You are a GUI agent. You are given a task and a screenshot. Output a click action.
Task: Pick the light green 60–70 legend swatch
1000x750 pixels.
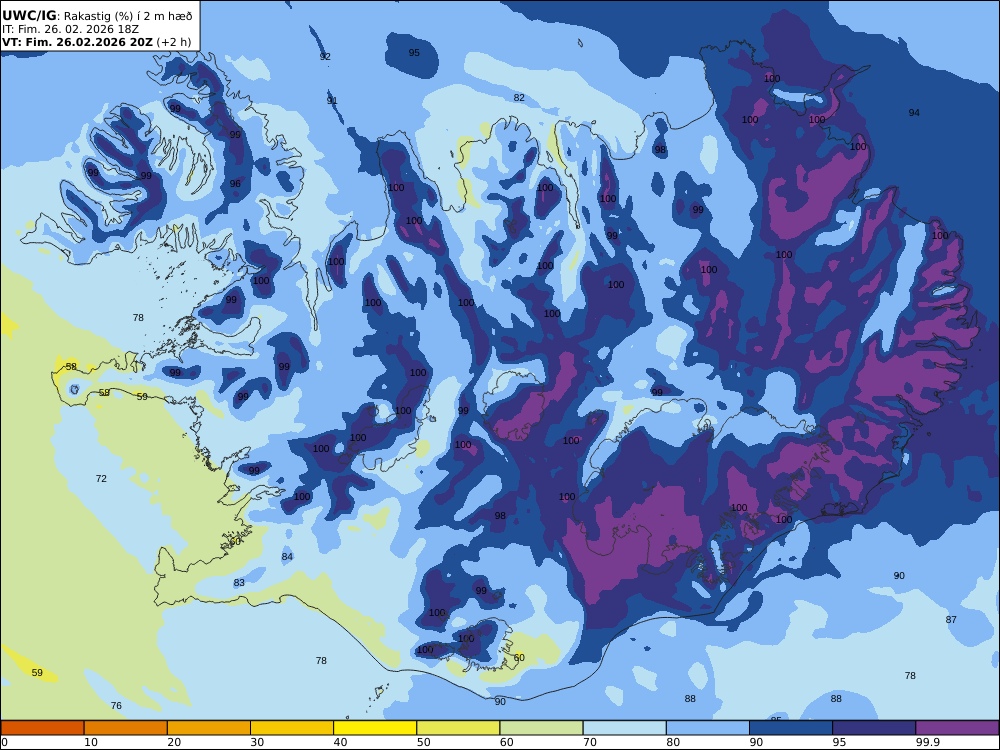point(541,728)
